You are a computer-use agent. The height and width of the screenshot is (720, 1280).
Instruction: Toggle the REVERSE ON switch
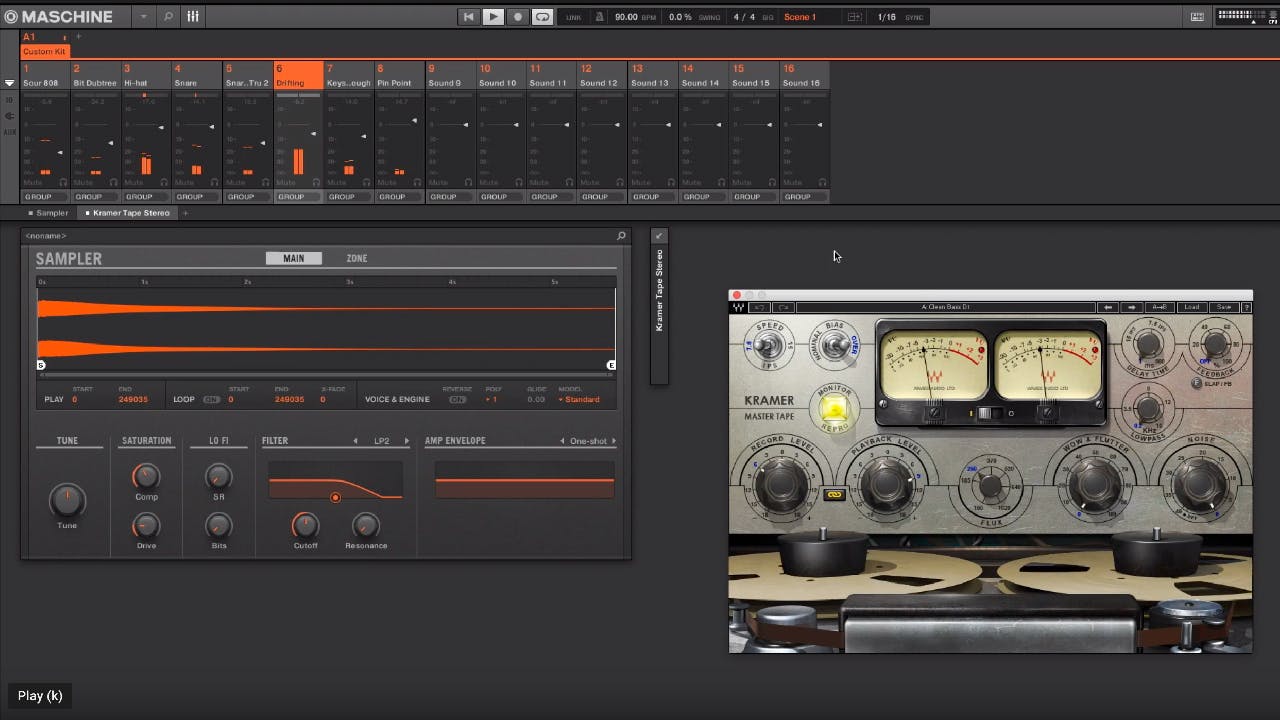coord(457,399)
